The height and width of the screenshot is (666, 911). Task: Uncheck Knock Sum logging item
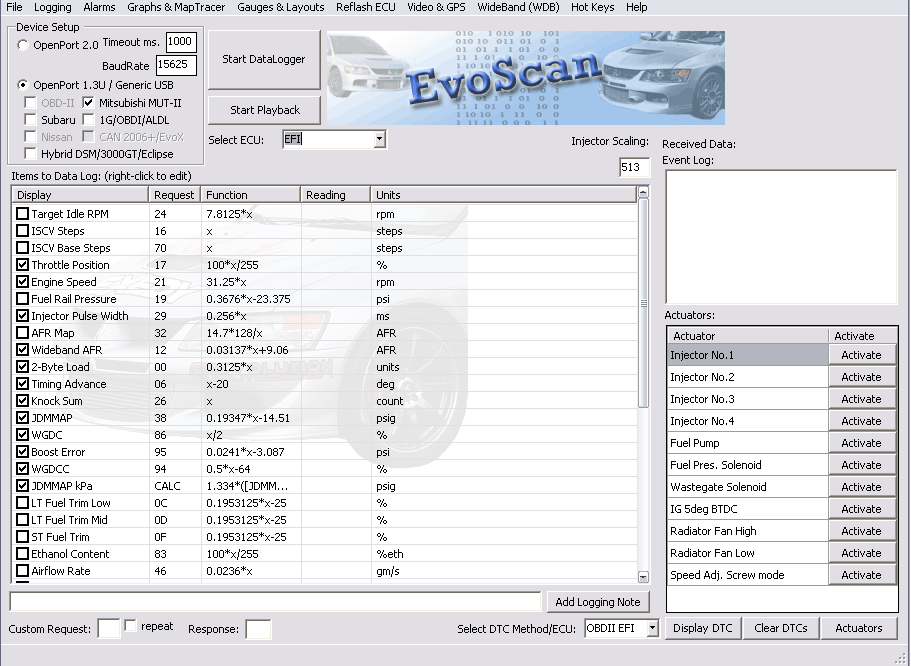pyautogui.click(x=23, y=401)
